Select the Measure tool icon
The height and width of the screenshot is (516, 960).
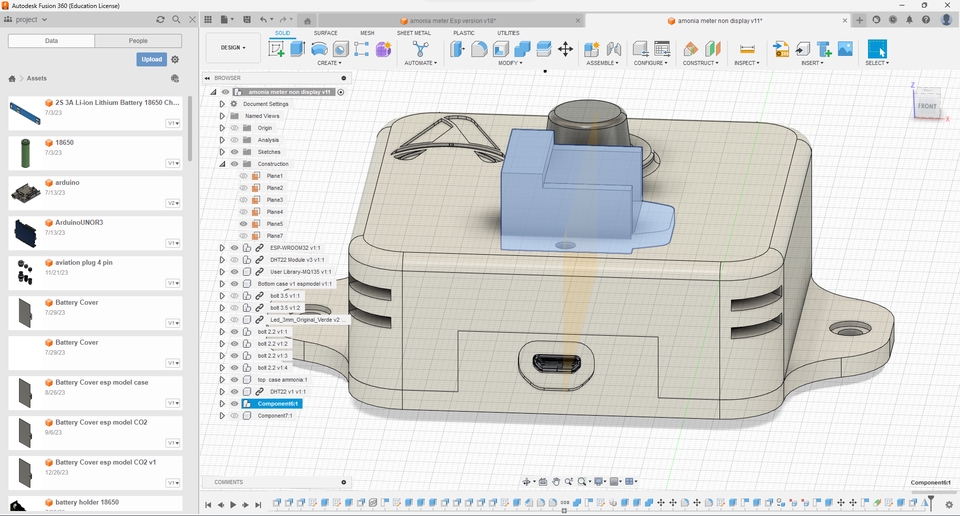747,49
